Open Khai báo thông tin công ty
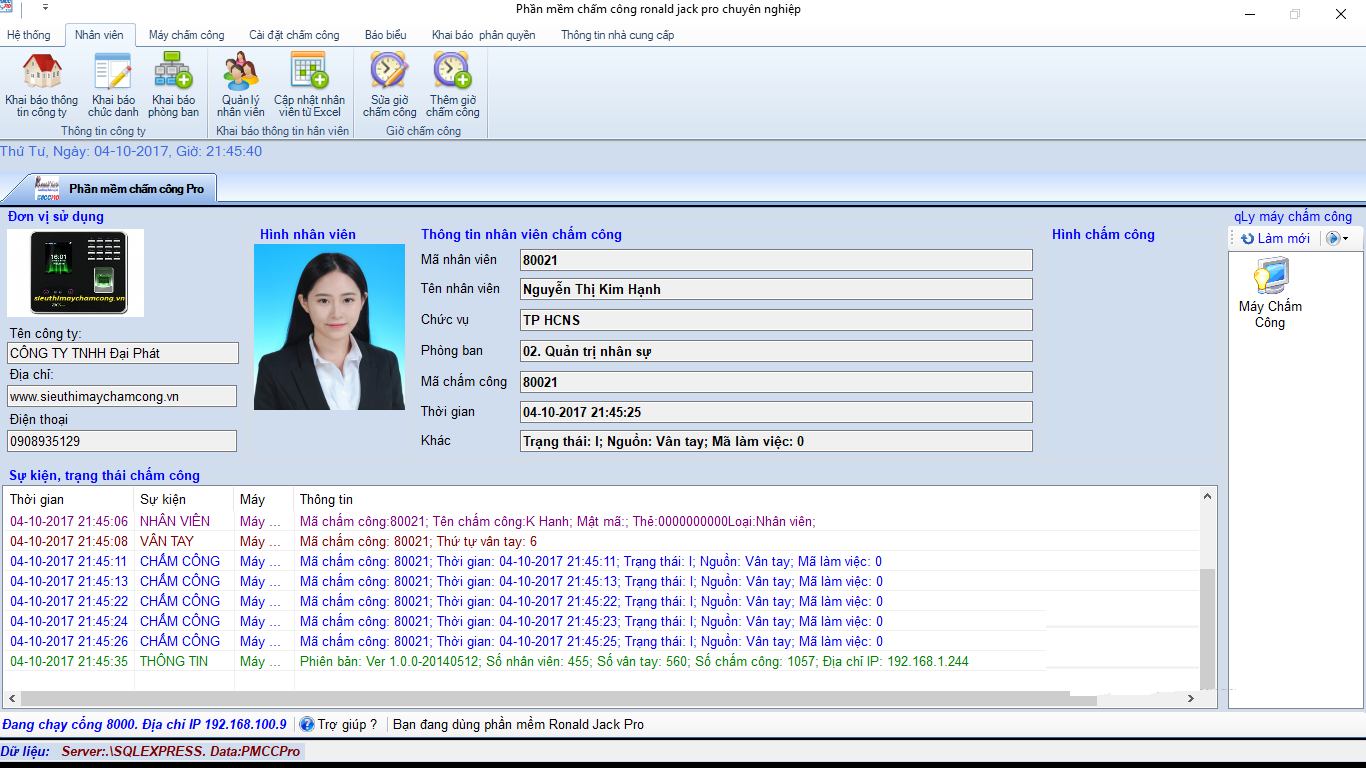The width and height of the screenshot is (1366, 768). click(x=41, y=85)
